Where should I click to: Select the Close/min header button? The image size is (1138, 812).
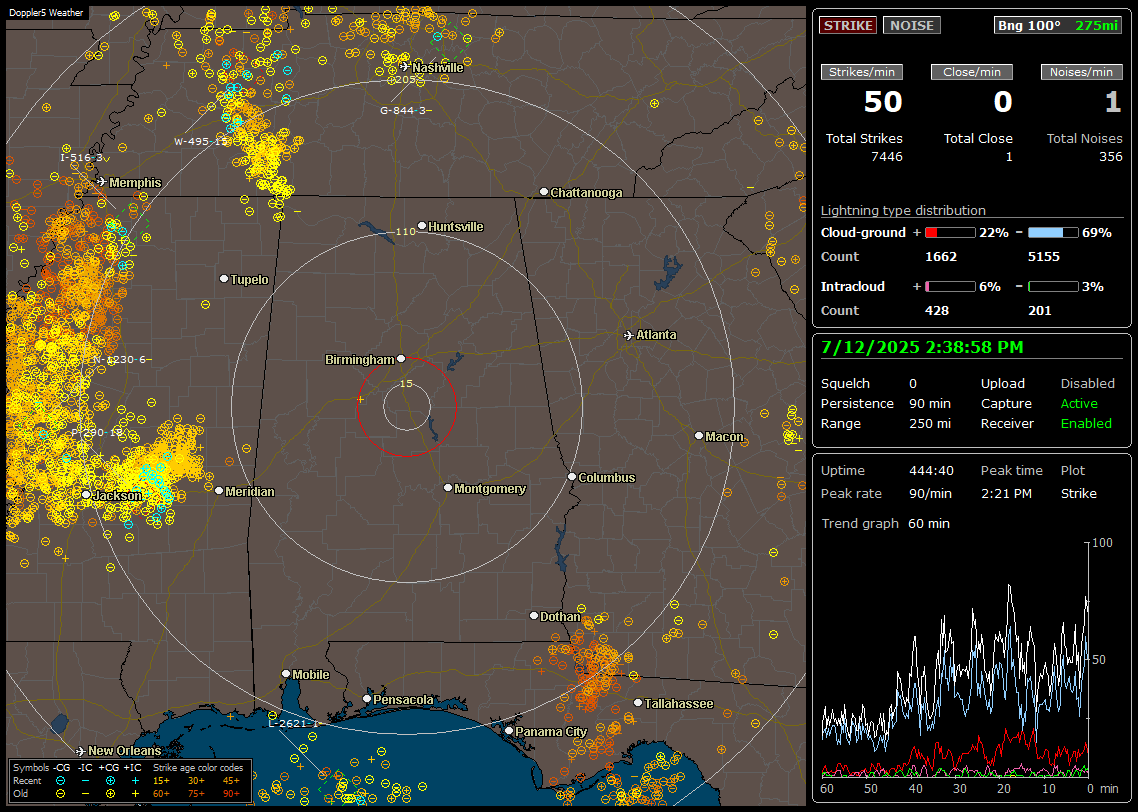pyautogui.click(x=972, y=72)
